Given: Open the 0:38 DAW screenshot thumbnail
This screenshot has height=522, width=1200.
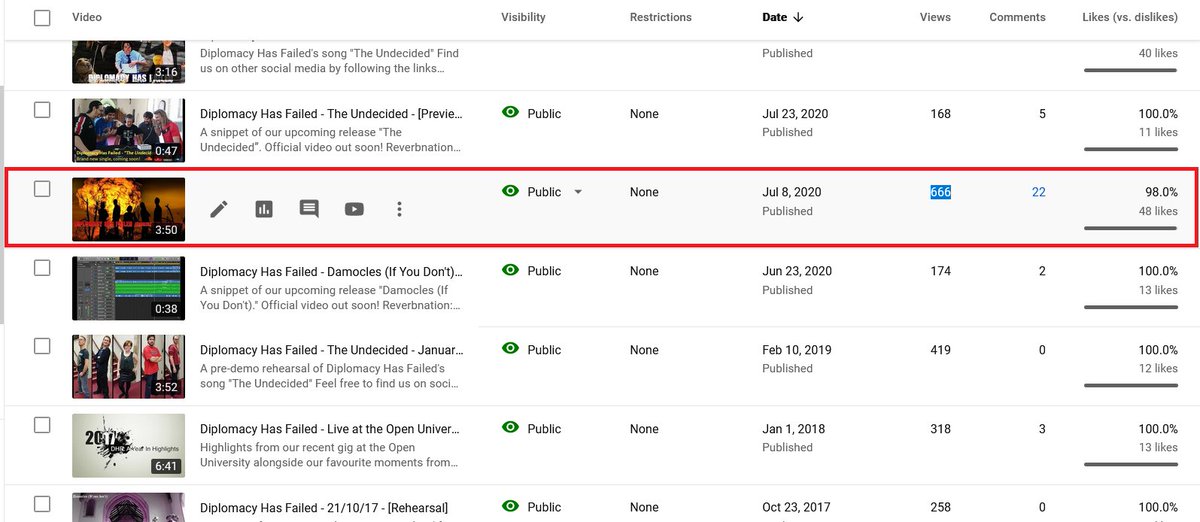Looking at the screenshot, I should (128, 288).
